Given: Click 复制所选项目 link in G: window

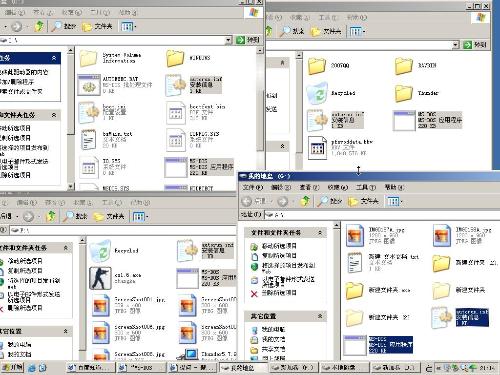Looking at the screenshot, I should [x=279, y=256].
